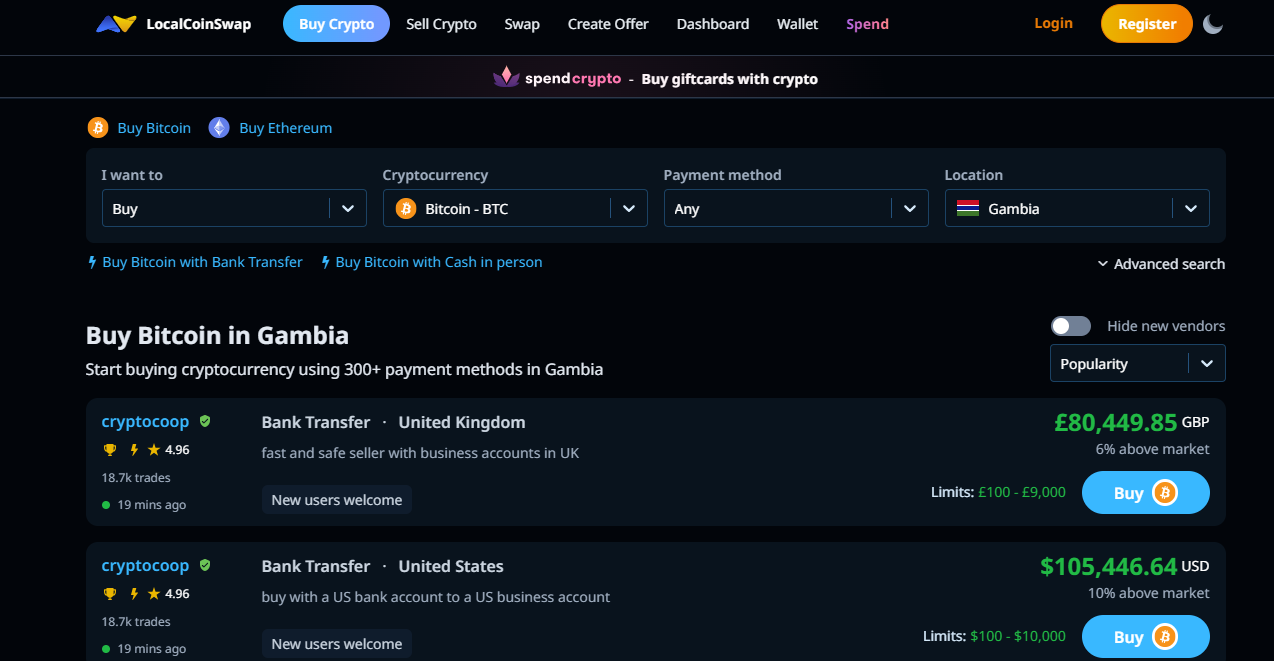The height and width of the screenshot is (661, 1274).
Task: Click the verified shield on the United States offer
Action: 205,565
